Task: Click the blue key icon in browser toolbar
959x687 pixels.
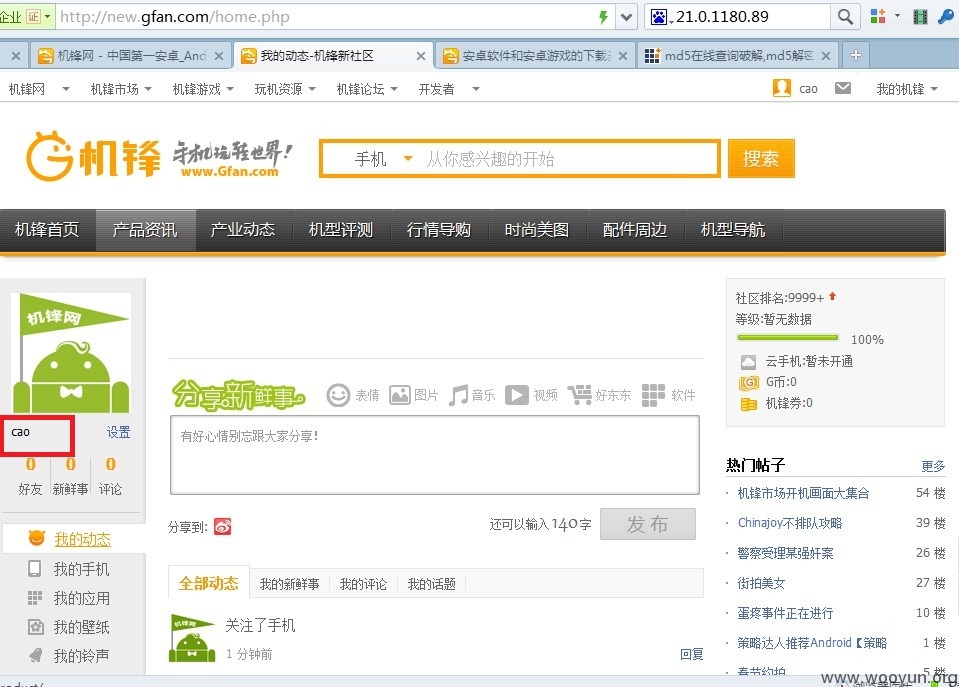Action: [946, 17]
